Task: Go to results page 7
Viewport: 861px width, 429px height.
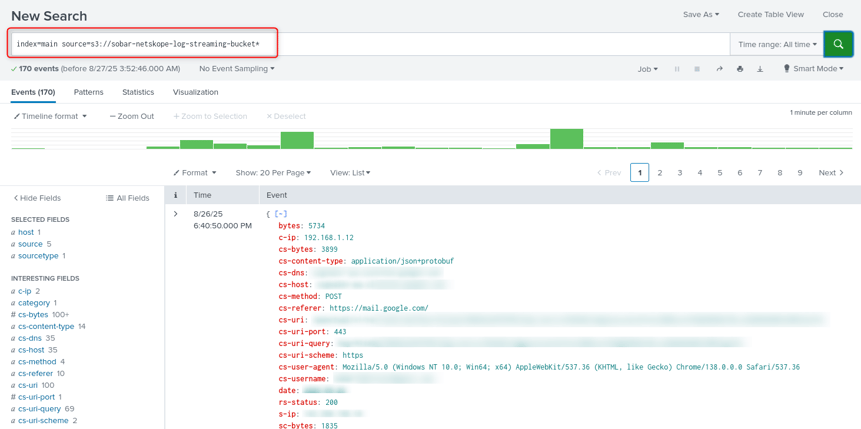Action: pyautogui.click(x=760, y=172)
